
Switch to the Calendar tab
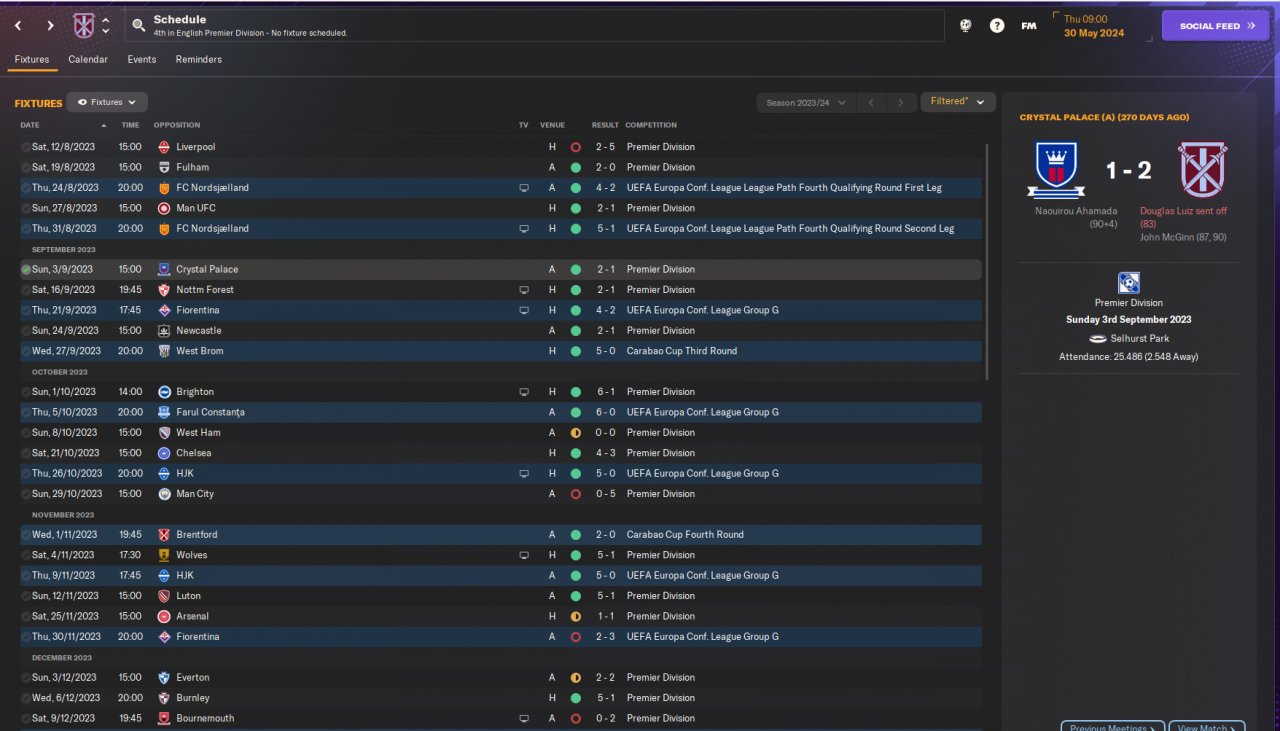tap(88, 60)
